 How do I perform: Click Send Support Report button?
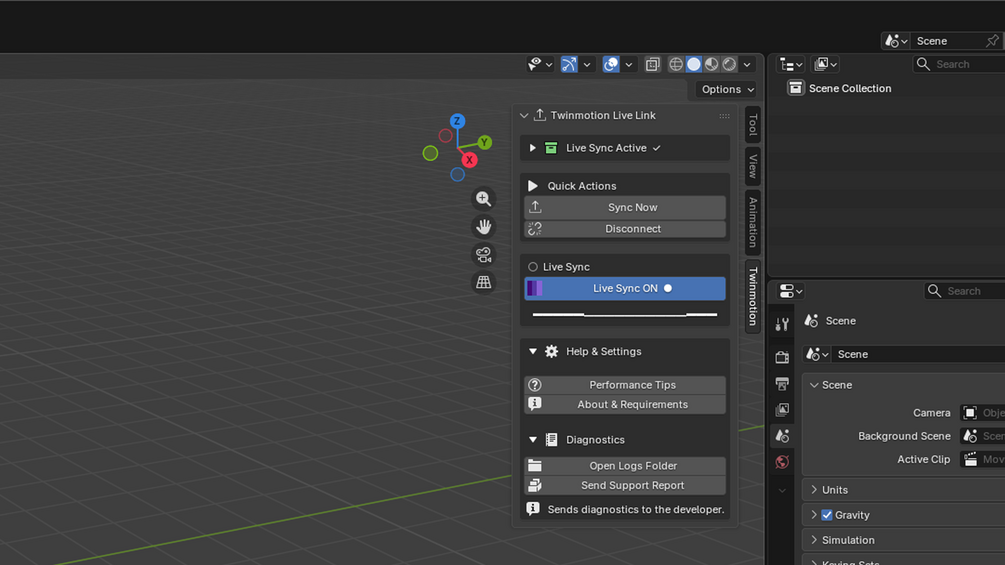[625, 486]
